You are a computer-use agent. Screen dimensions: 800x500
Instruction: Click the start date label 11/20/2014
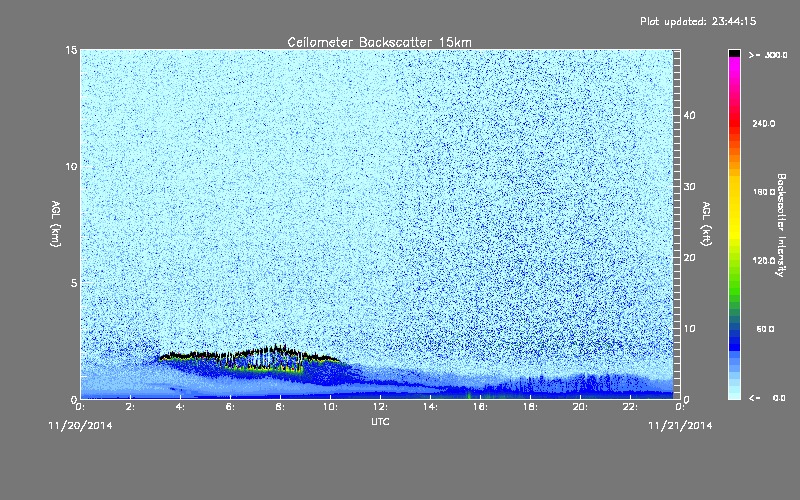(x=81, y=426)
